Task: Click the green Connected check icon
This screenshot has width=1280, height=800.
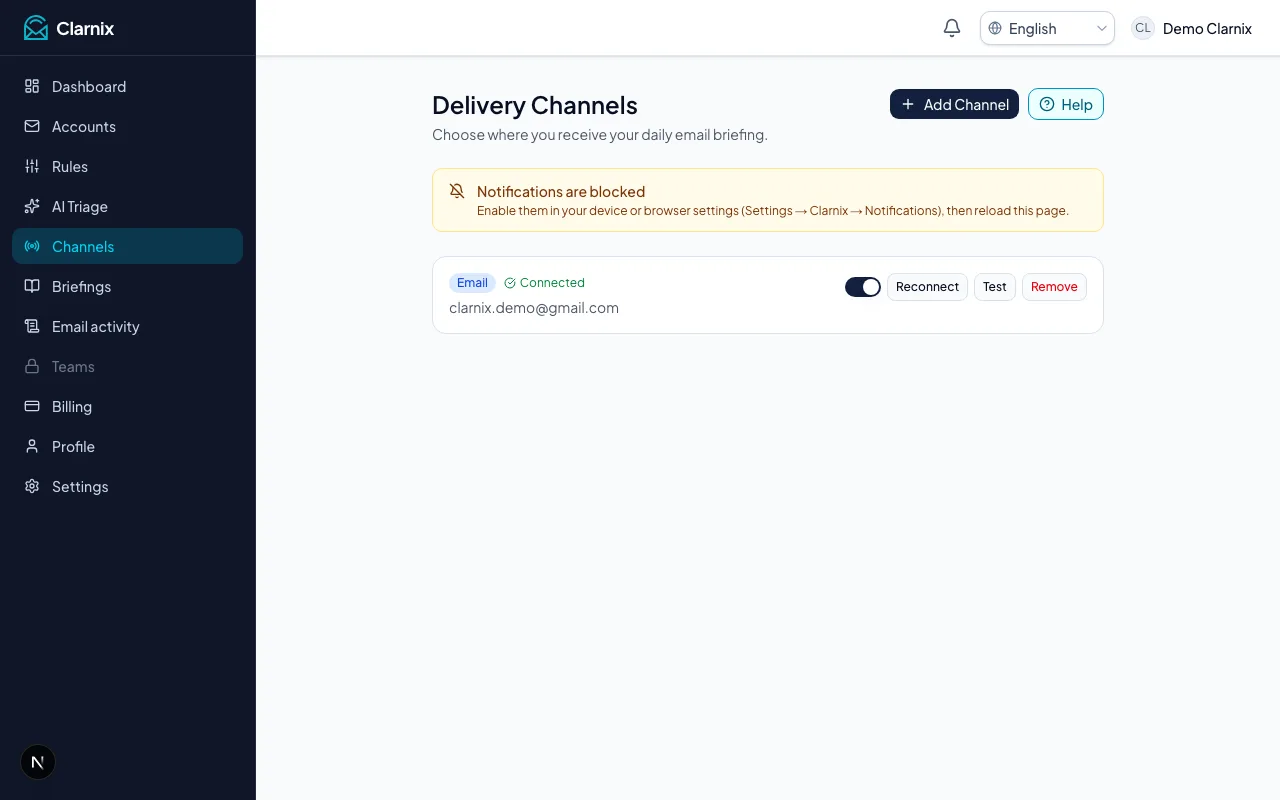Action: tap(510, 283)
